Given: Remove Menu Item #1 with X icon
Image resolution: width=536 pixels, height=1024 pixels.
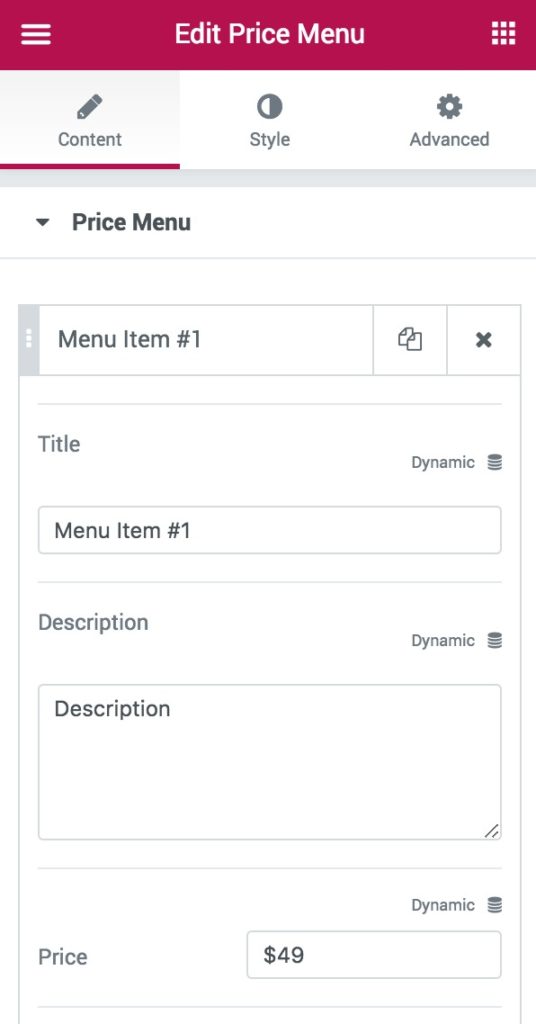Looking at the screenshot, I should (x=484, y=340).
